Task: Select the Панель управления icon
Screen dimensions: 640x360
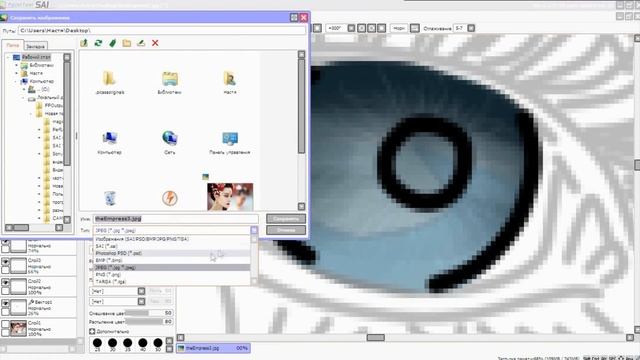Action: [x=230, y=138]
